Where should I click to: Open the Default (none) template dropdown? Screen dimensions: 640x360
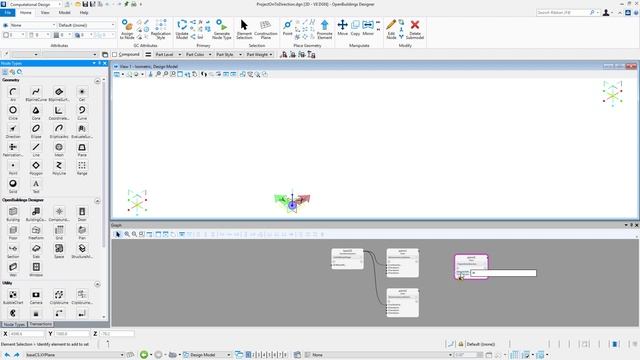[x=86, y=25]
